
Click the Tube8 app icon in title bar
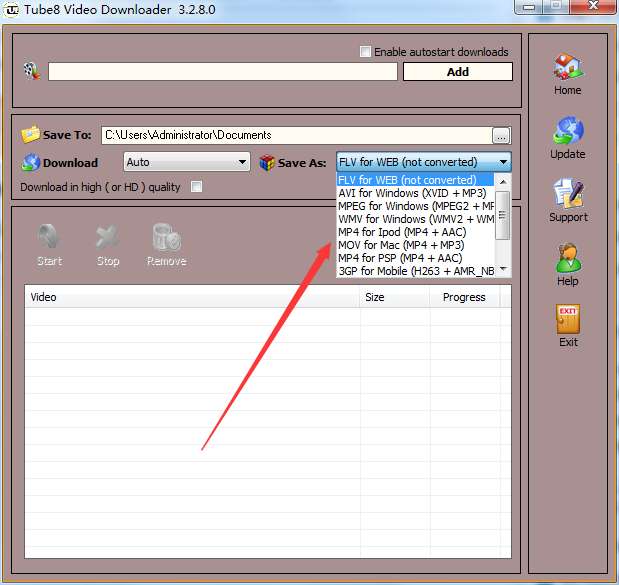[12, 9]
